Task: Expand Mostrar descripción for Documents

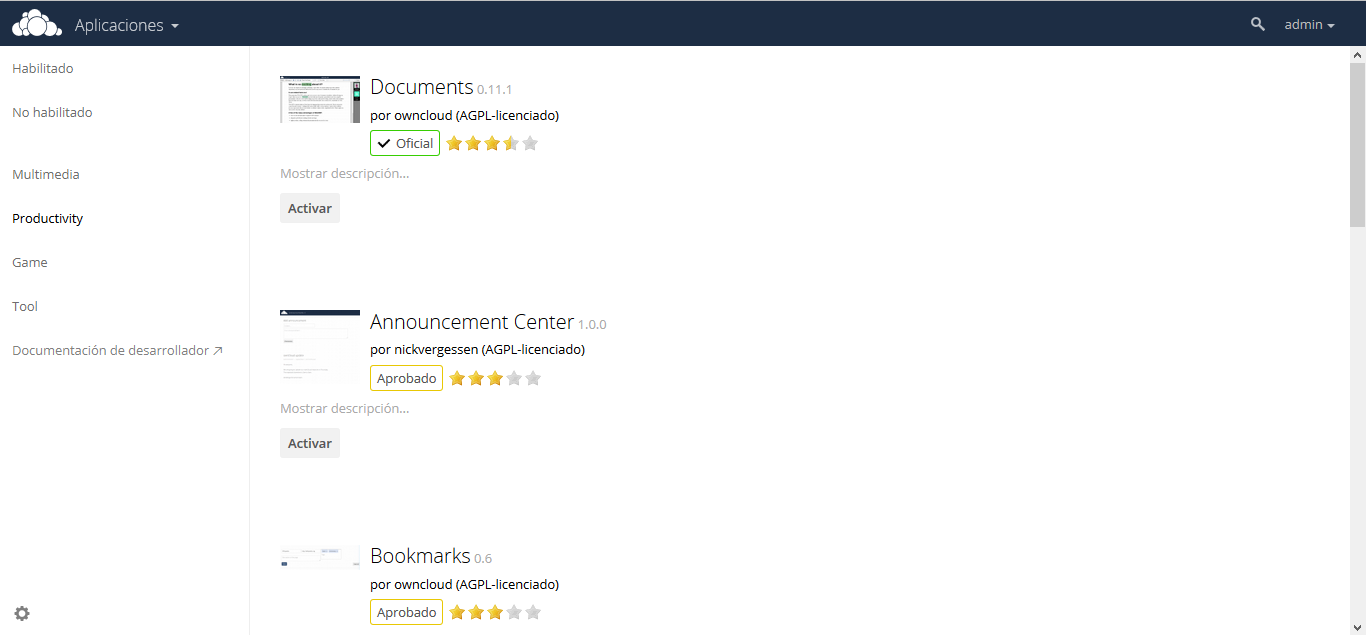Action: (x=344, y=173)
